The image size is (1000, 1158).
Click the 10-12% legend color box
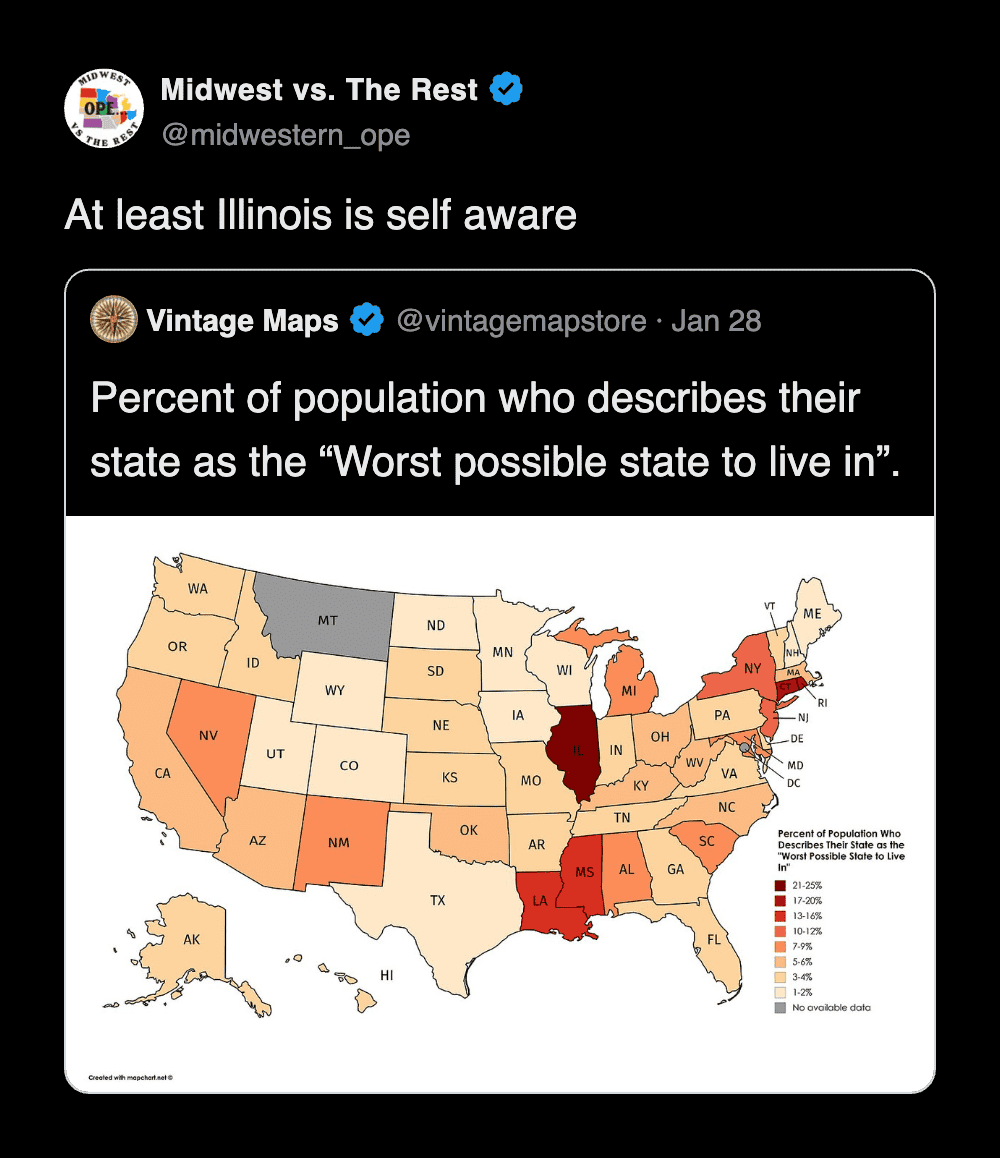780,931
